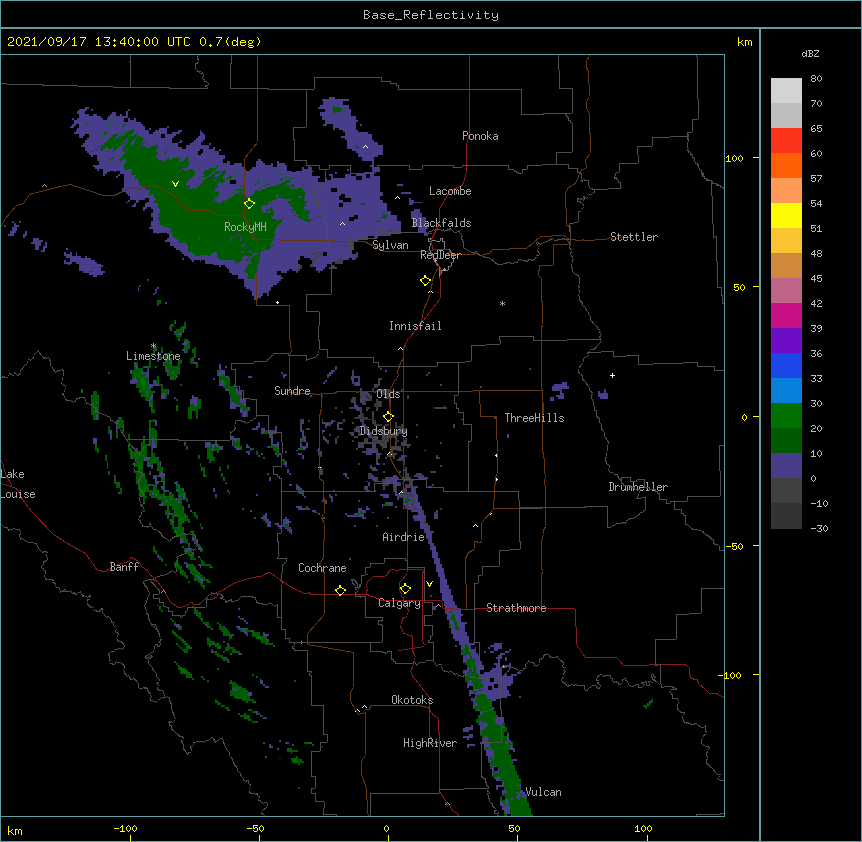The height and width of the screenshot is (842, 862).
Task: Select the yellow diamond marker above Calgary
Action: [405, 589]
